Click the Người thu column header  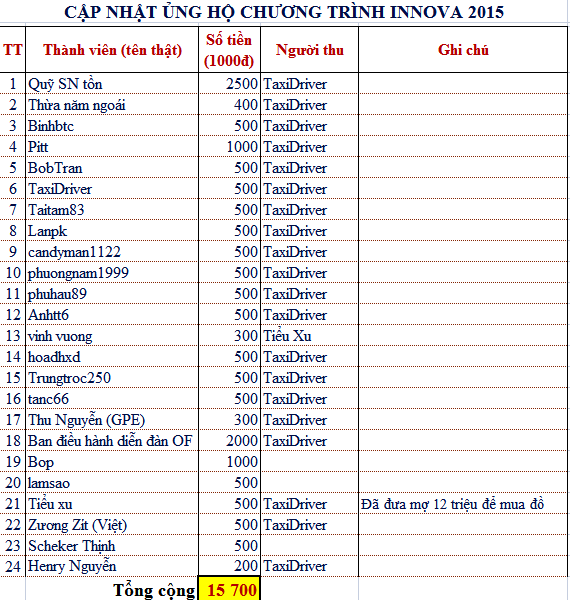coord(309,50)
